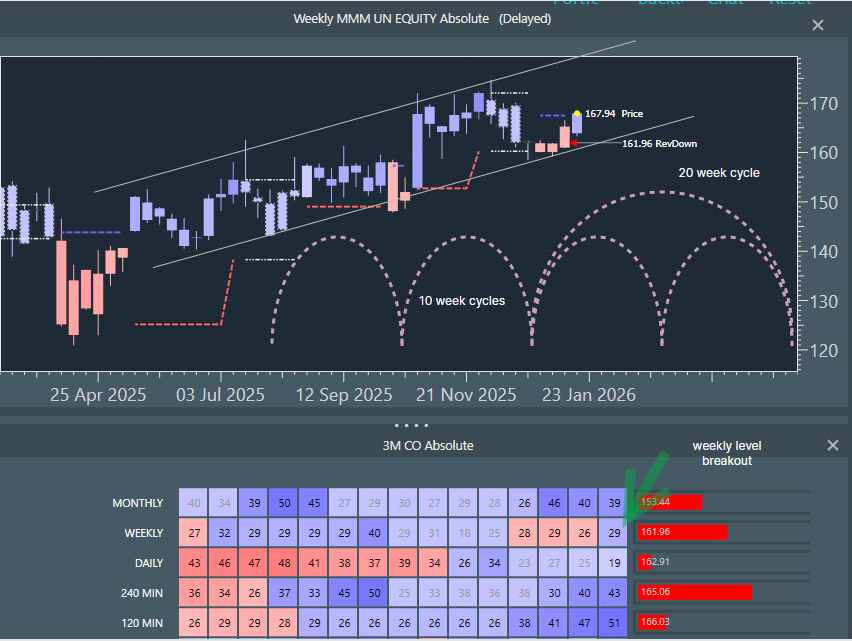852x641 pixels.
Task: Click the '23 Jan 2026' date axis label
Action: pyautogui.click(x=588, y=395)
